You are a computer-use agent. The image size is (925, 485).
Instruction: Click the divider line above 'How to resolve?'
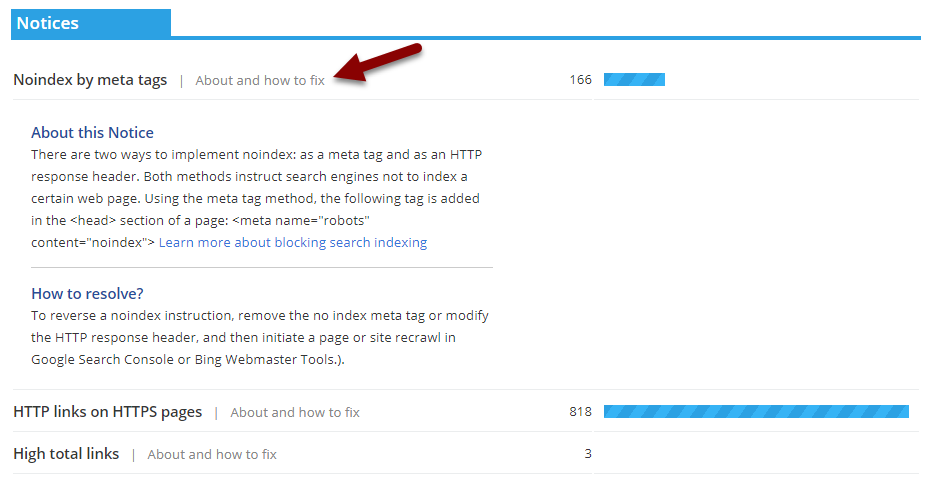(262, 268)
